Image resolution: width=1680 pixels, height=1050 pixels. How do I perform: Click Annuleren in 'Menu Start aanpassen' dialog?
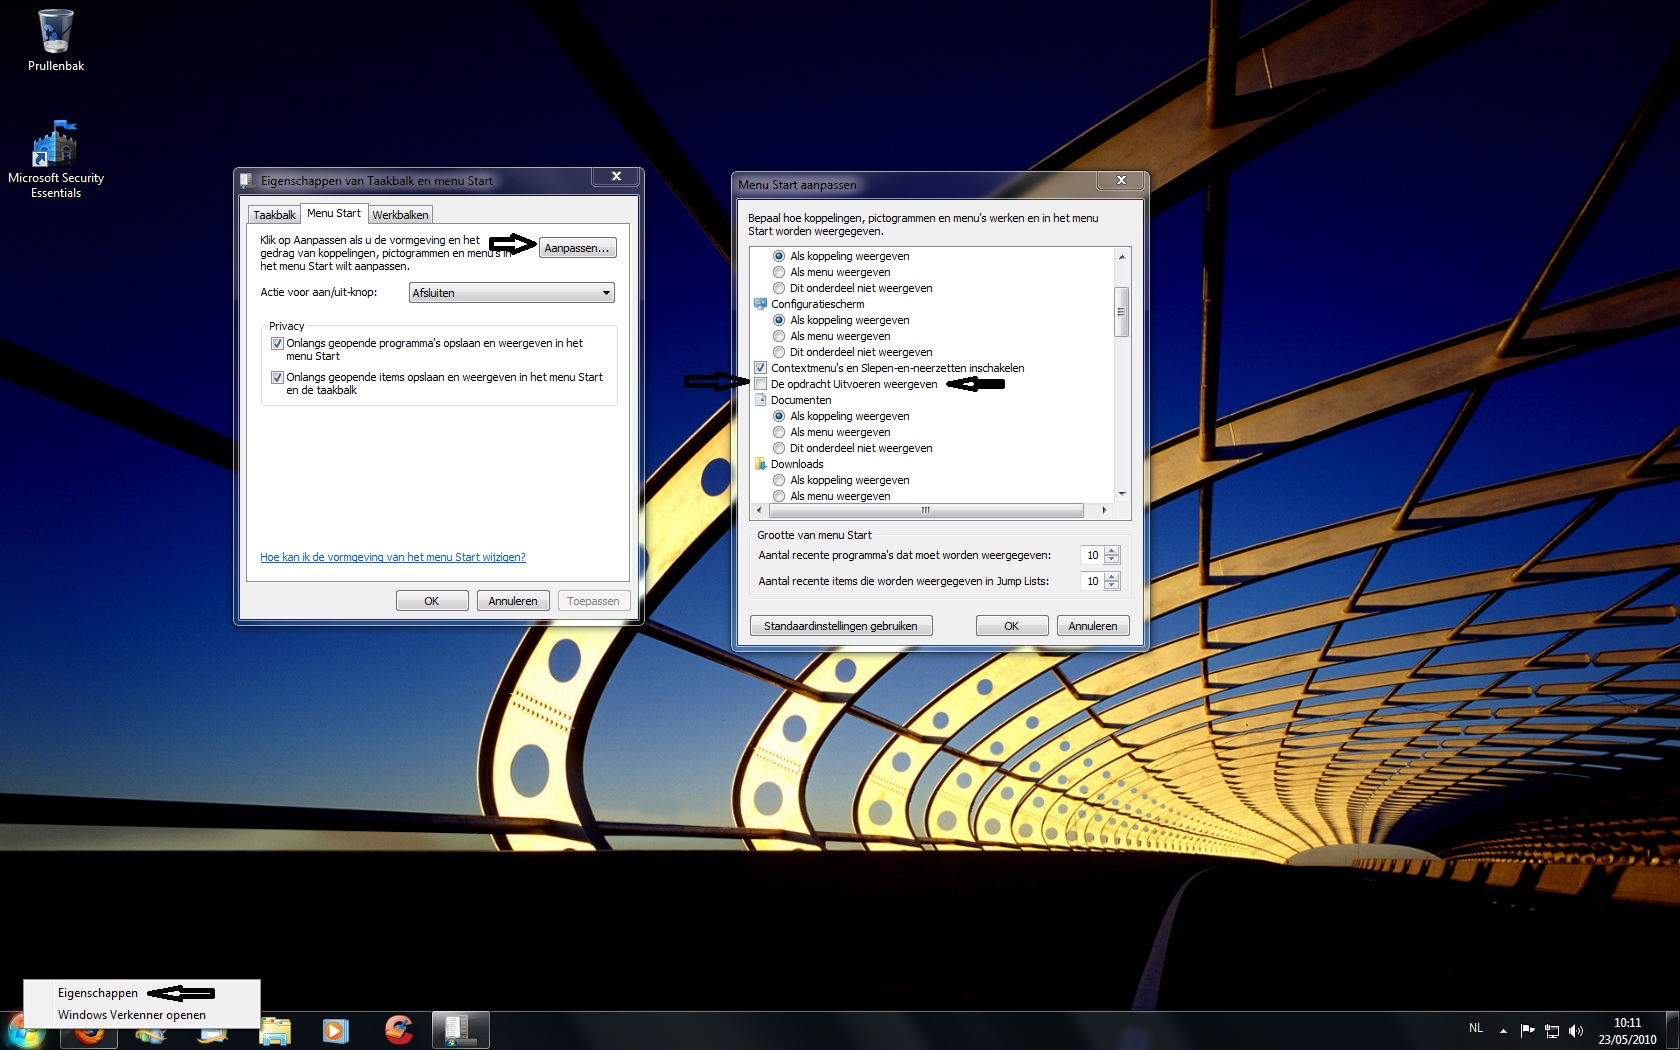point(1093,626)
